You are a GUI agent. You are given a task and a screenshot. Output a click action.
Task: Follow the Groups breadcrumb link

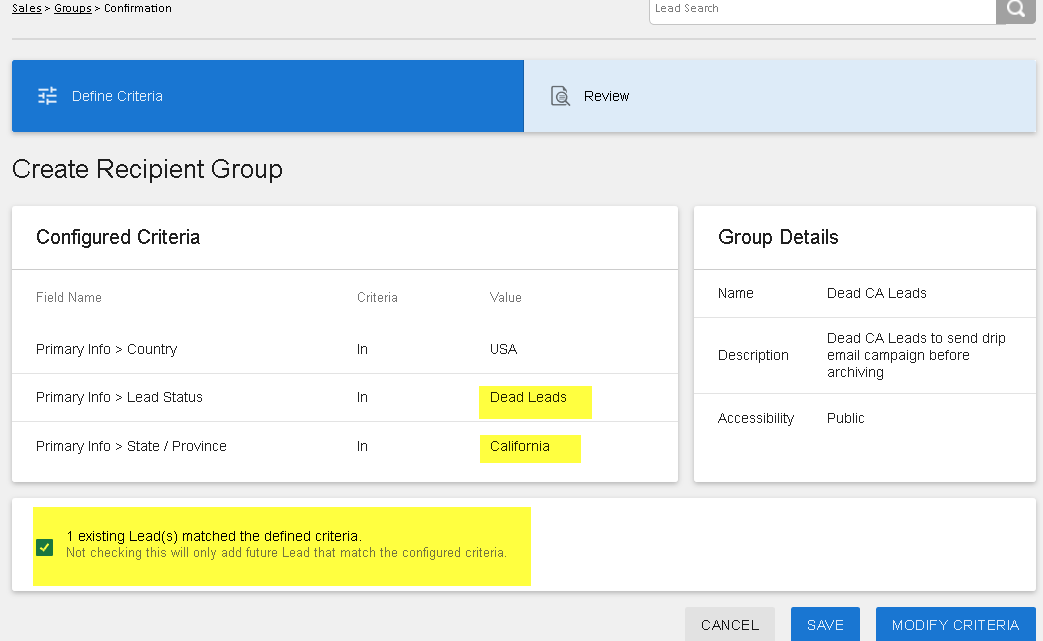72,8
